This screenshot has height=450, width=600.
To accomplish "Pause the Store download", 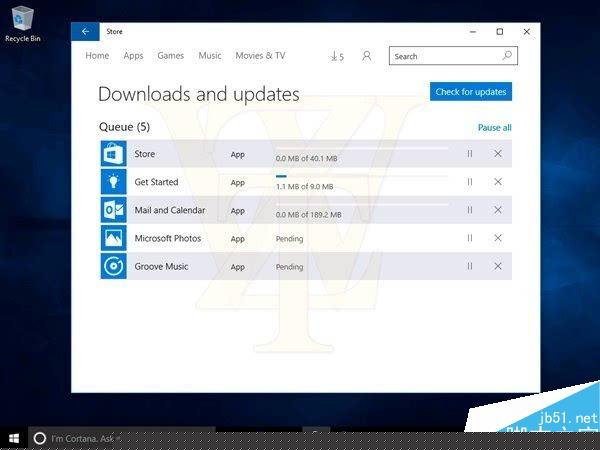I will pyautogui.click(x=469, y=154).
